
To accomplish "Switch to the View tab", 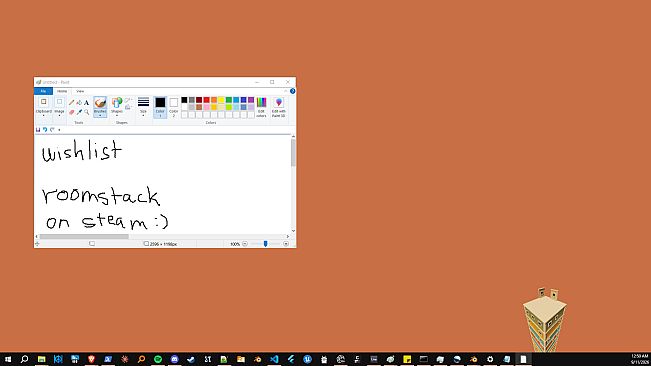I will tap(80, 91).
